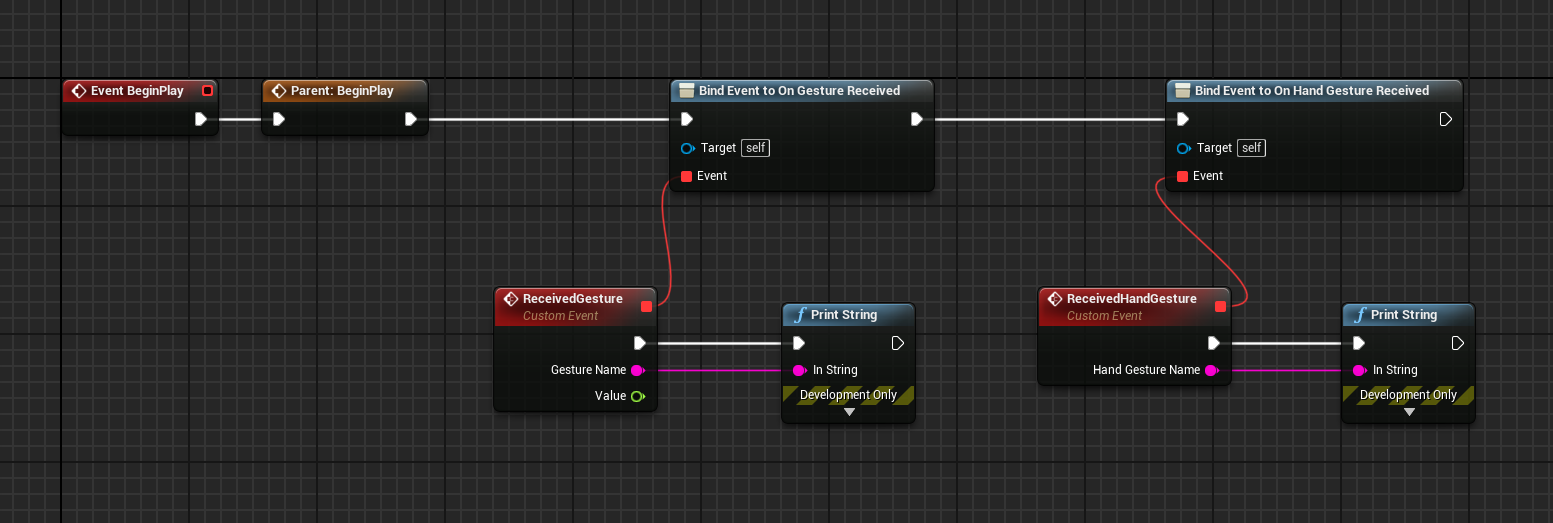Screen dimensions: 1553x523
Task: Click Parent: BeginPlay execution output pin
Action: pyautogui.click(x=411, y=119)
